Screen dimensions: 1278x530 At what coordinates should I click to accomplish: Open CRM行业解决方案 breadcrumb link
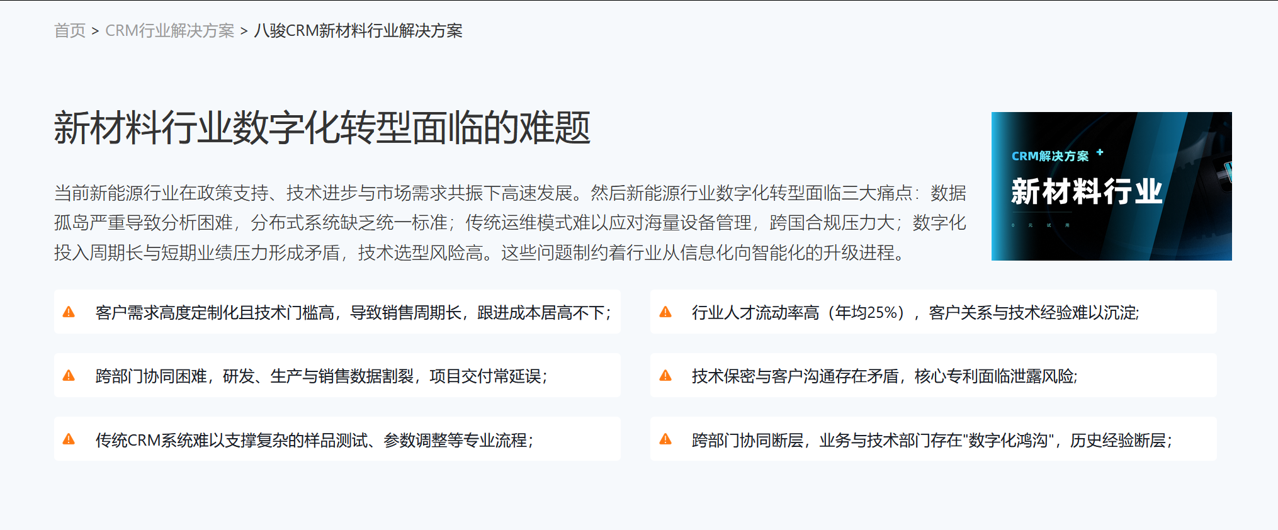tap(170, 31)
